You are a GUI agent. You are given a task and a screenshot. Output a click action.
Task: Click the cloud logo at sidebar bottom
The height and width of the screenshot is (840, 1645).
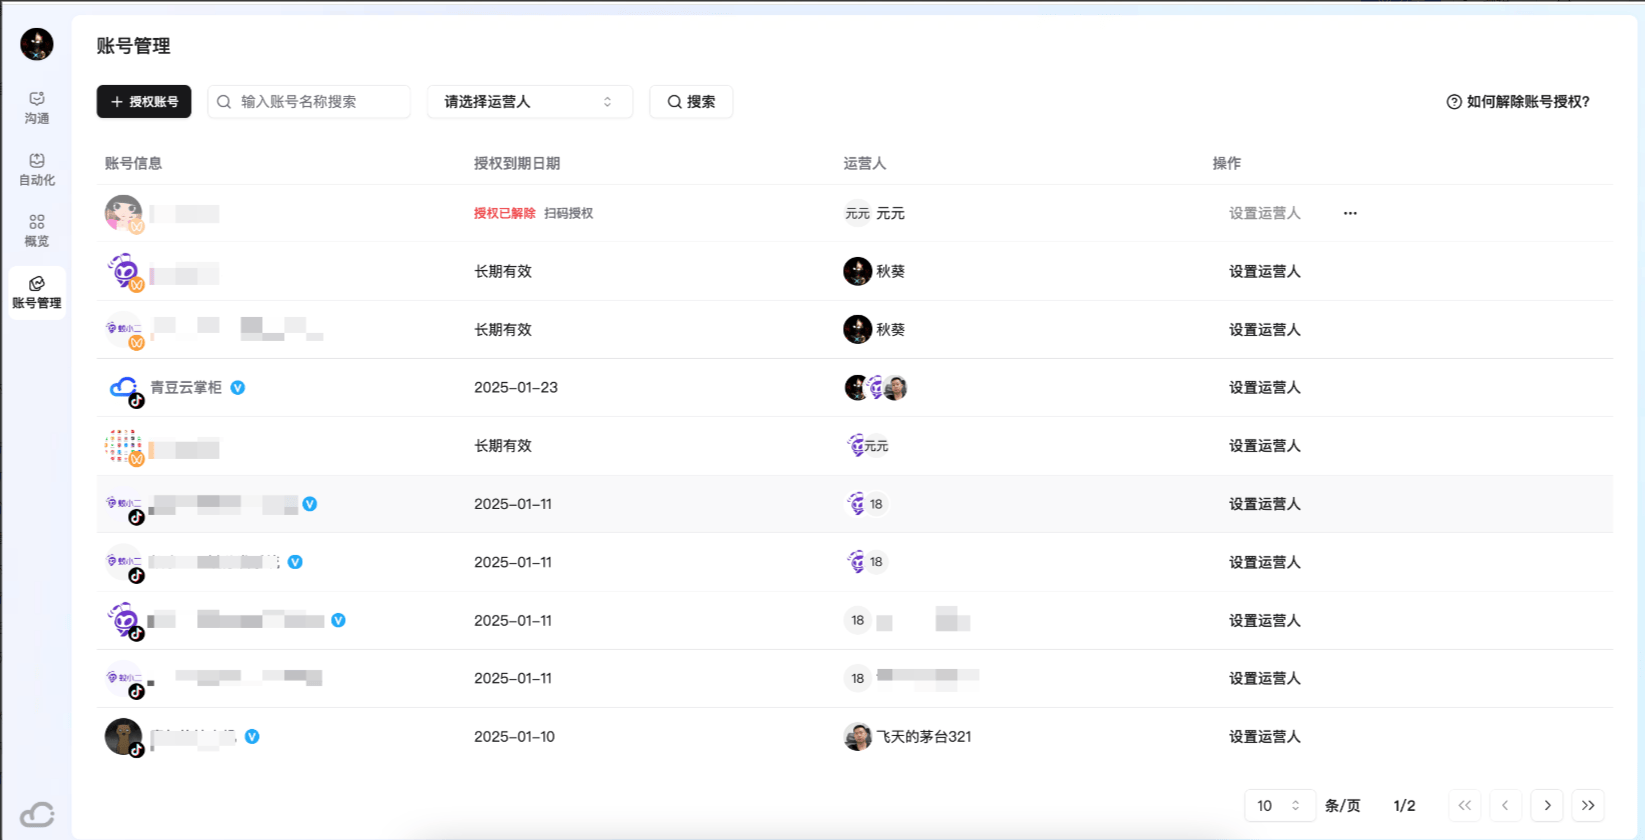[37, 814]
